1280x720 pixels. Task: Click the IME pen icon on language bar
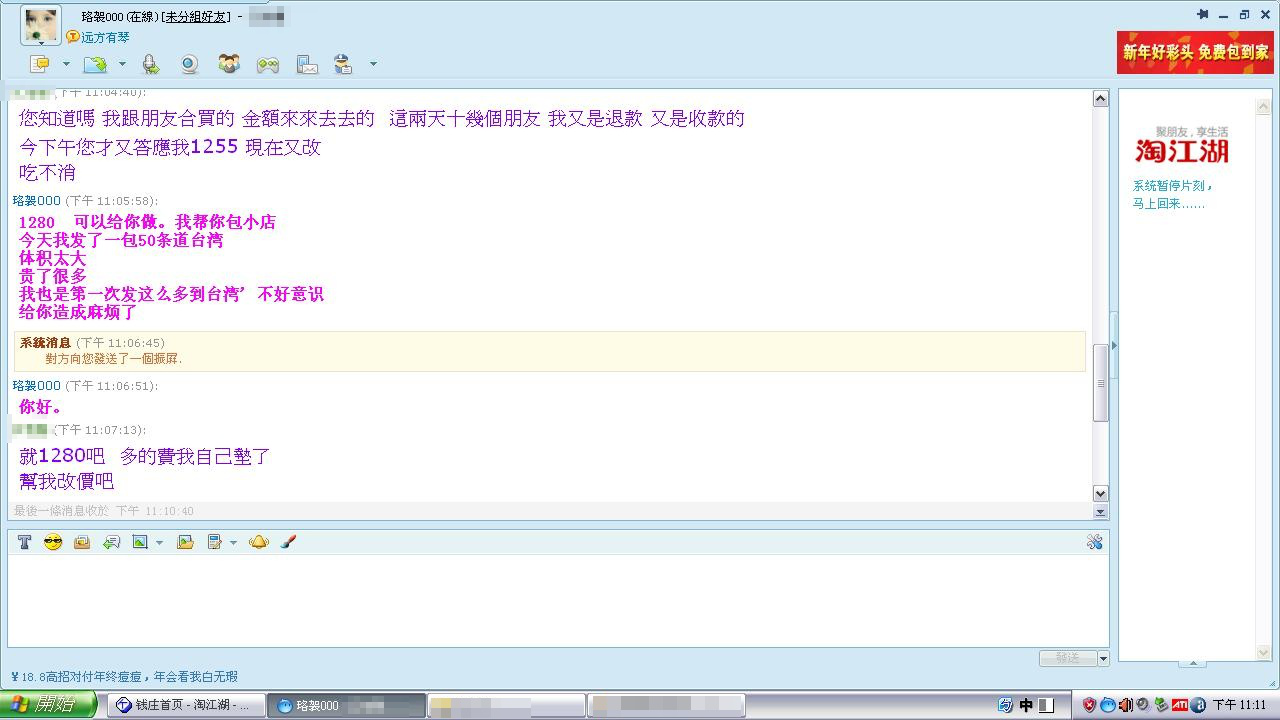click(x=1006, y=705)
